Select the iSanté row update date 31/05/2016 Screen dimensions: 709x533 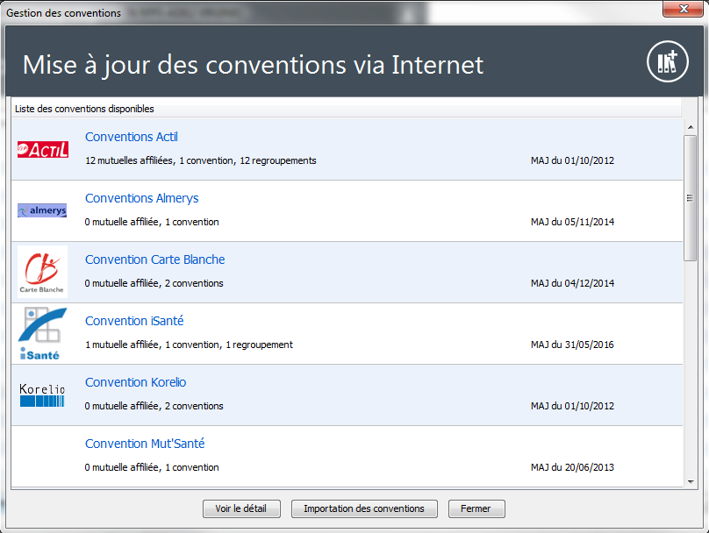click(573, 345)
